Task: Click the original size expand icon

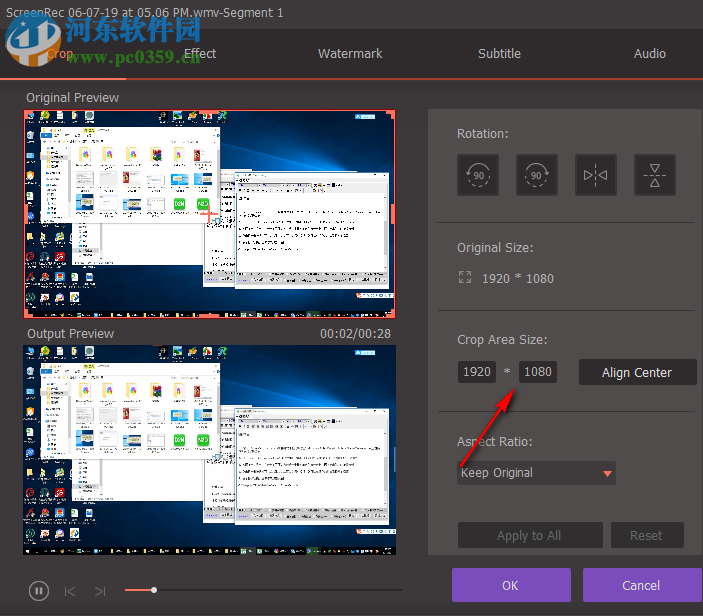Action: [465, 278]
